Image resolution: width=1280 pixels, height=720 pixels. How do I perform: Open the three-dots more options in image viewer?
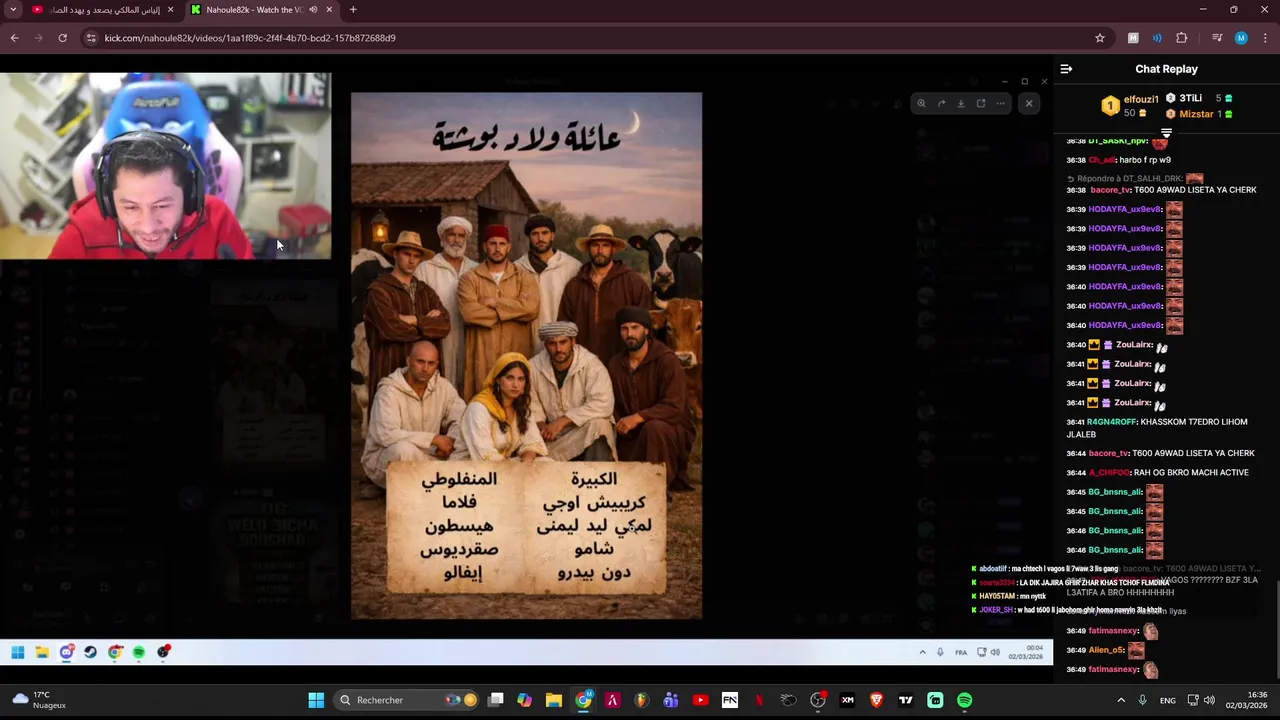pos(1000,103)
